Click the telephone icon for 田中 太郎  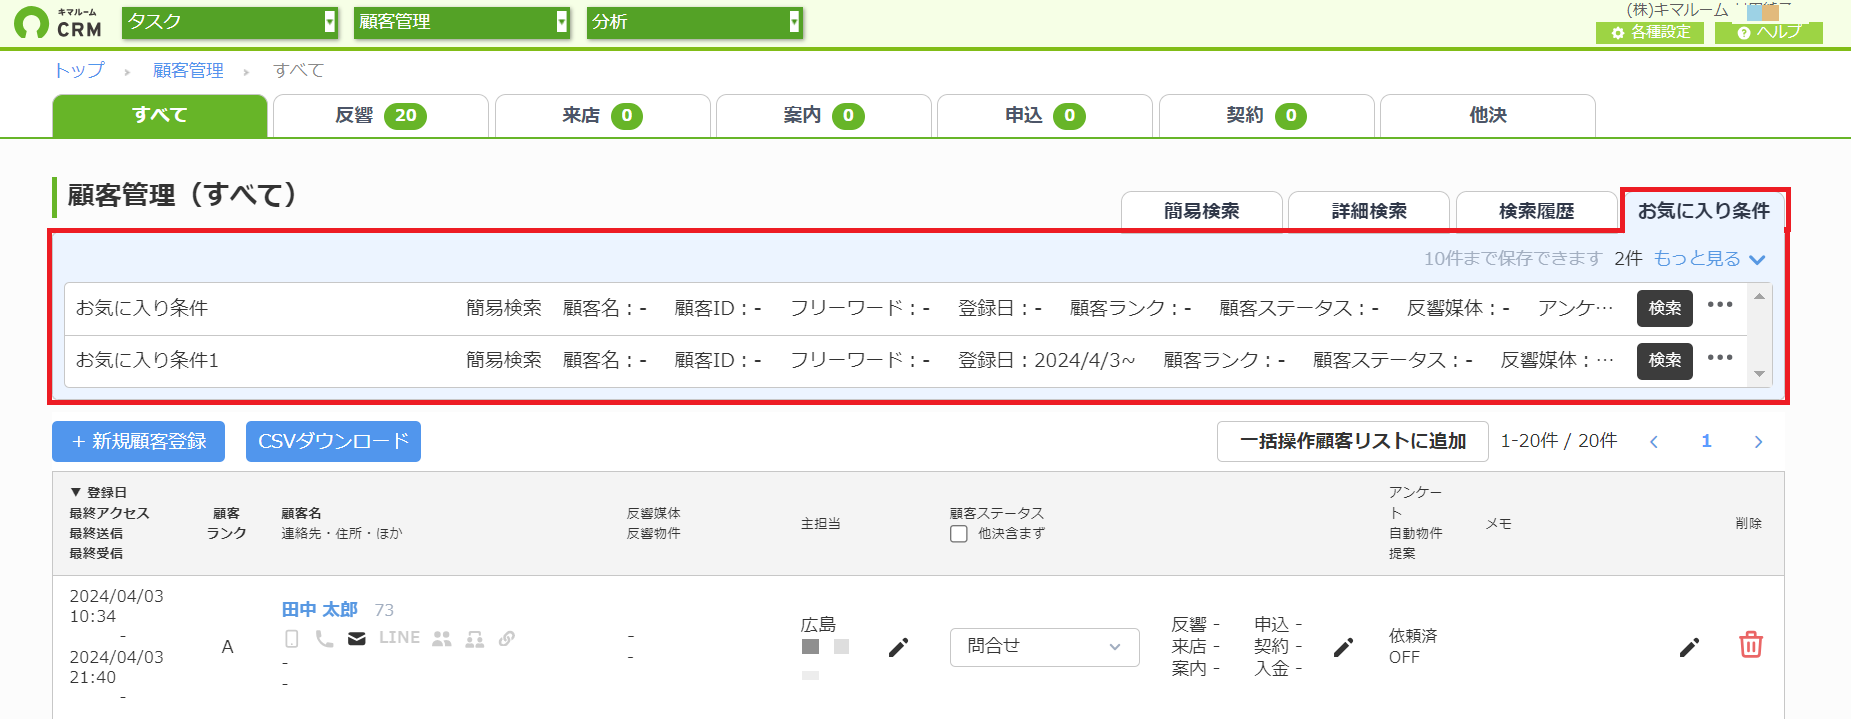(324, 638)
